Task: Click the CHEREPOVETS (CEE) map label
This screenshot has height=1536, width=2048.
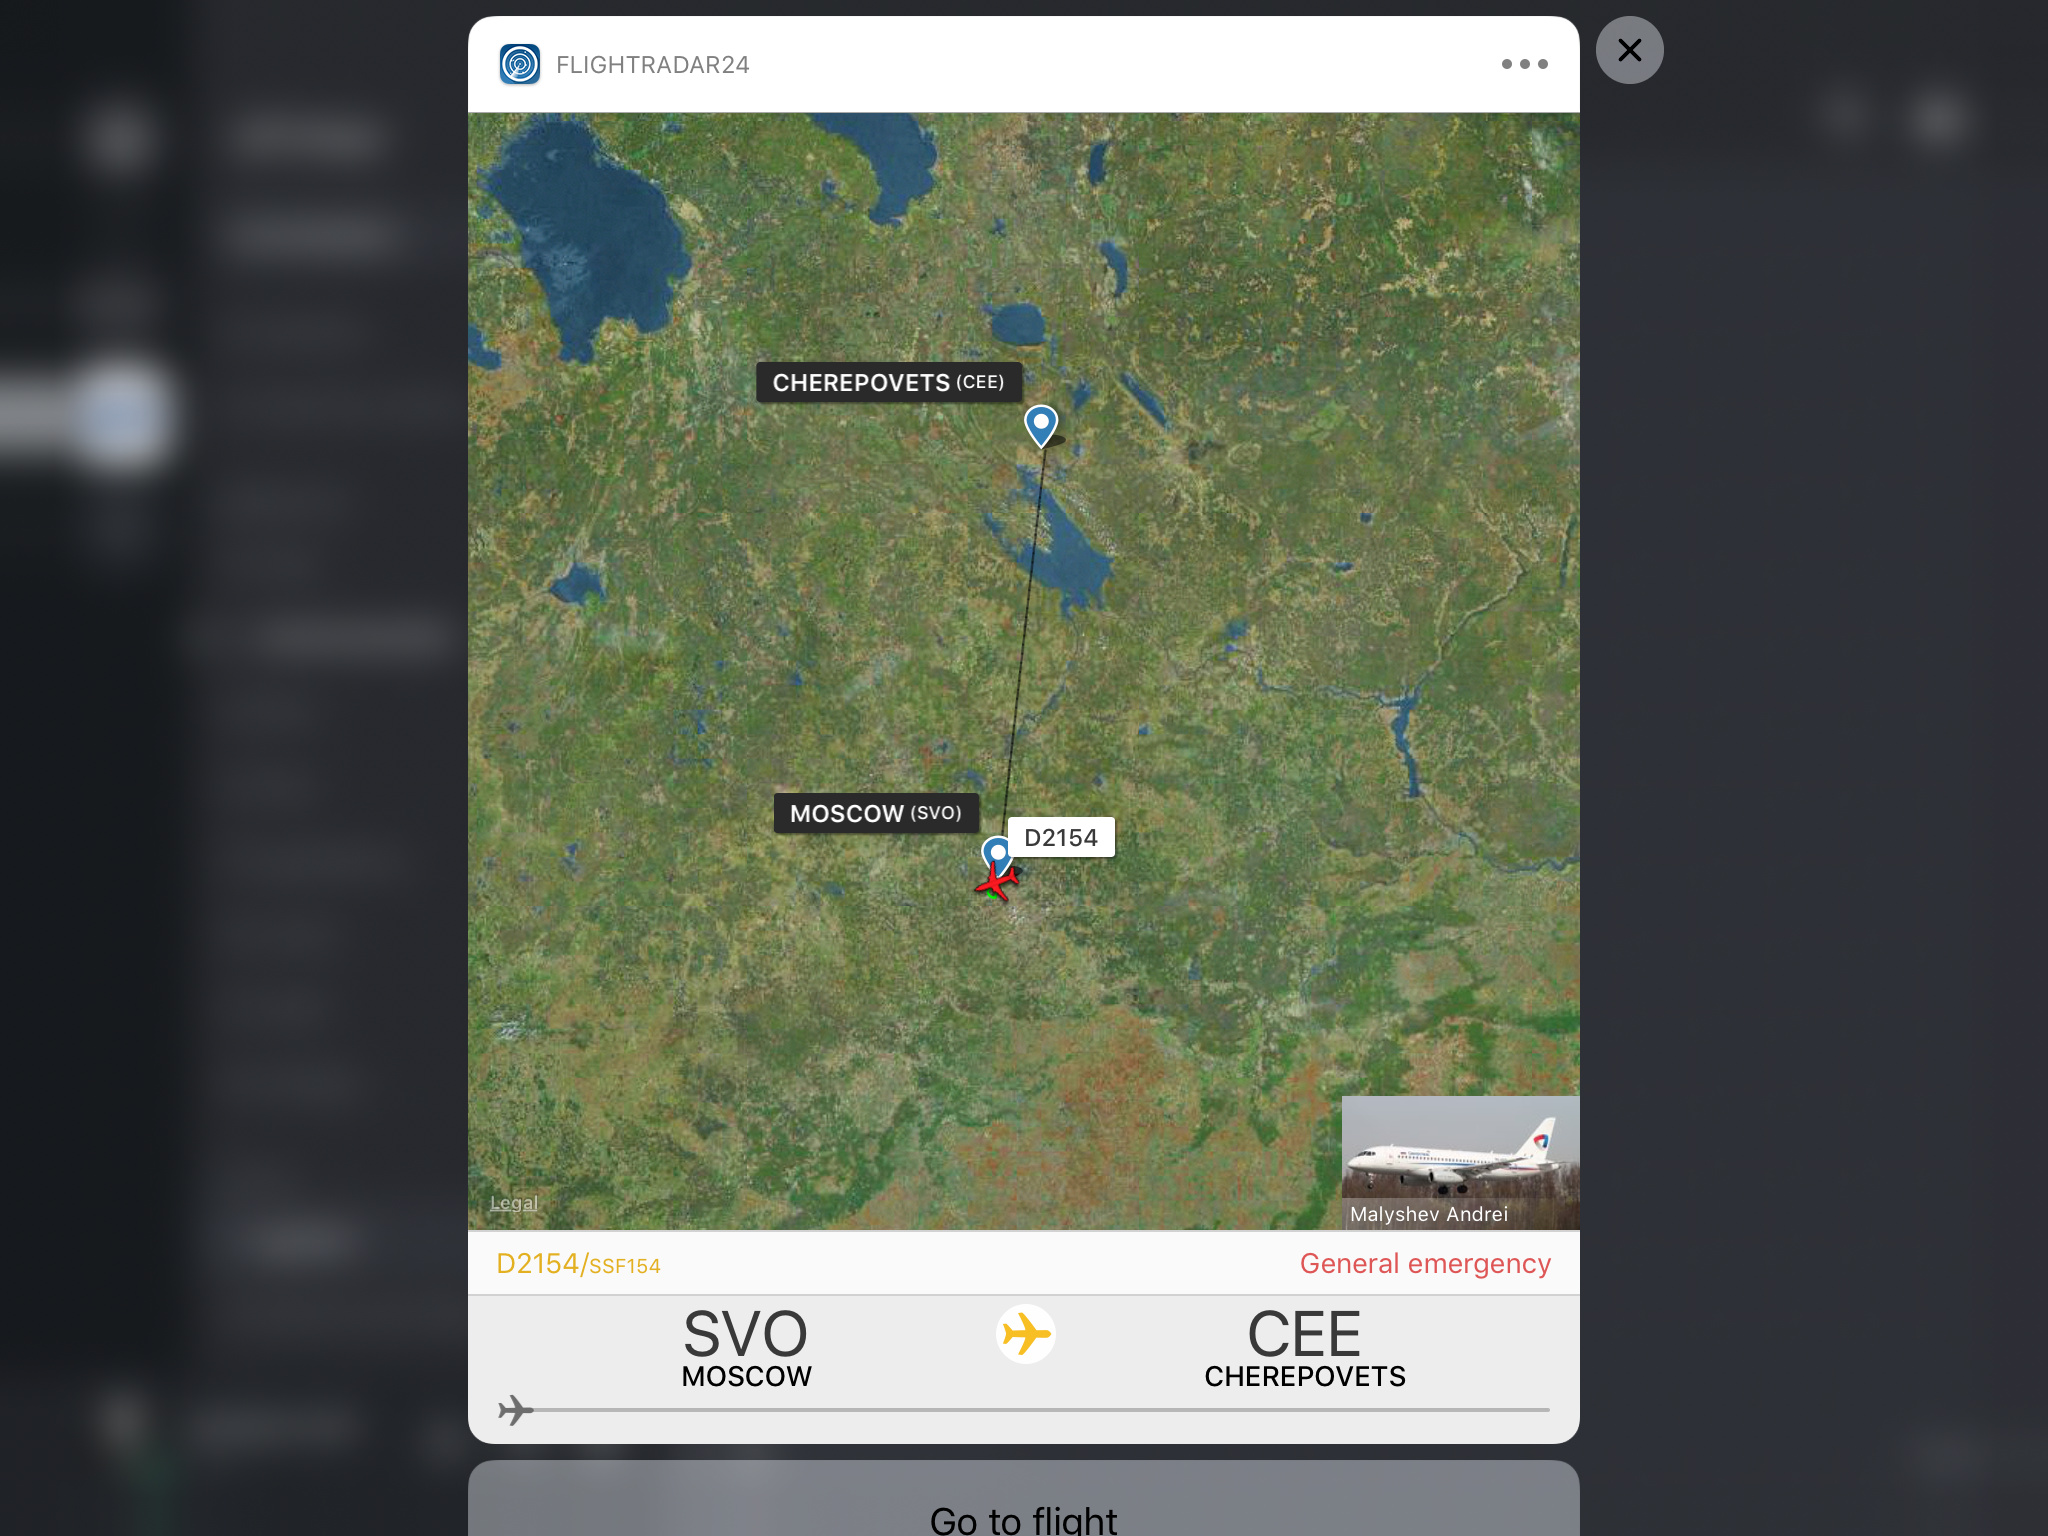Action: pos(888,382)
